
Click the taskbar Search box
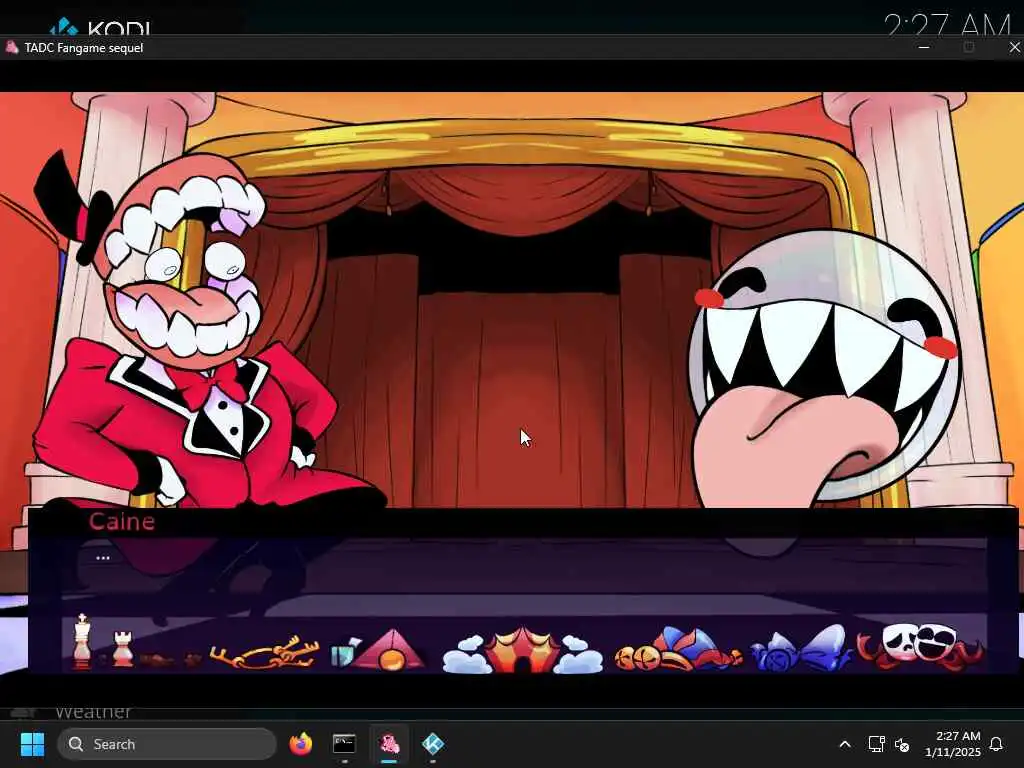coord(167,744)
